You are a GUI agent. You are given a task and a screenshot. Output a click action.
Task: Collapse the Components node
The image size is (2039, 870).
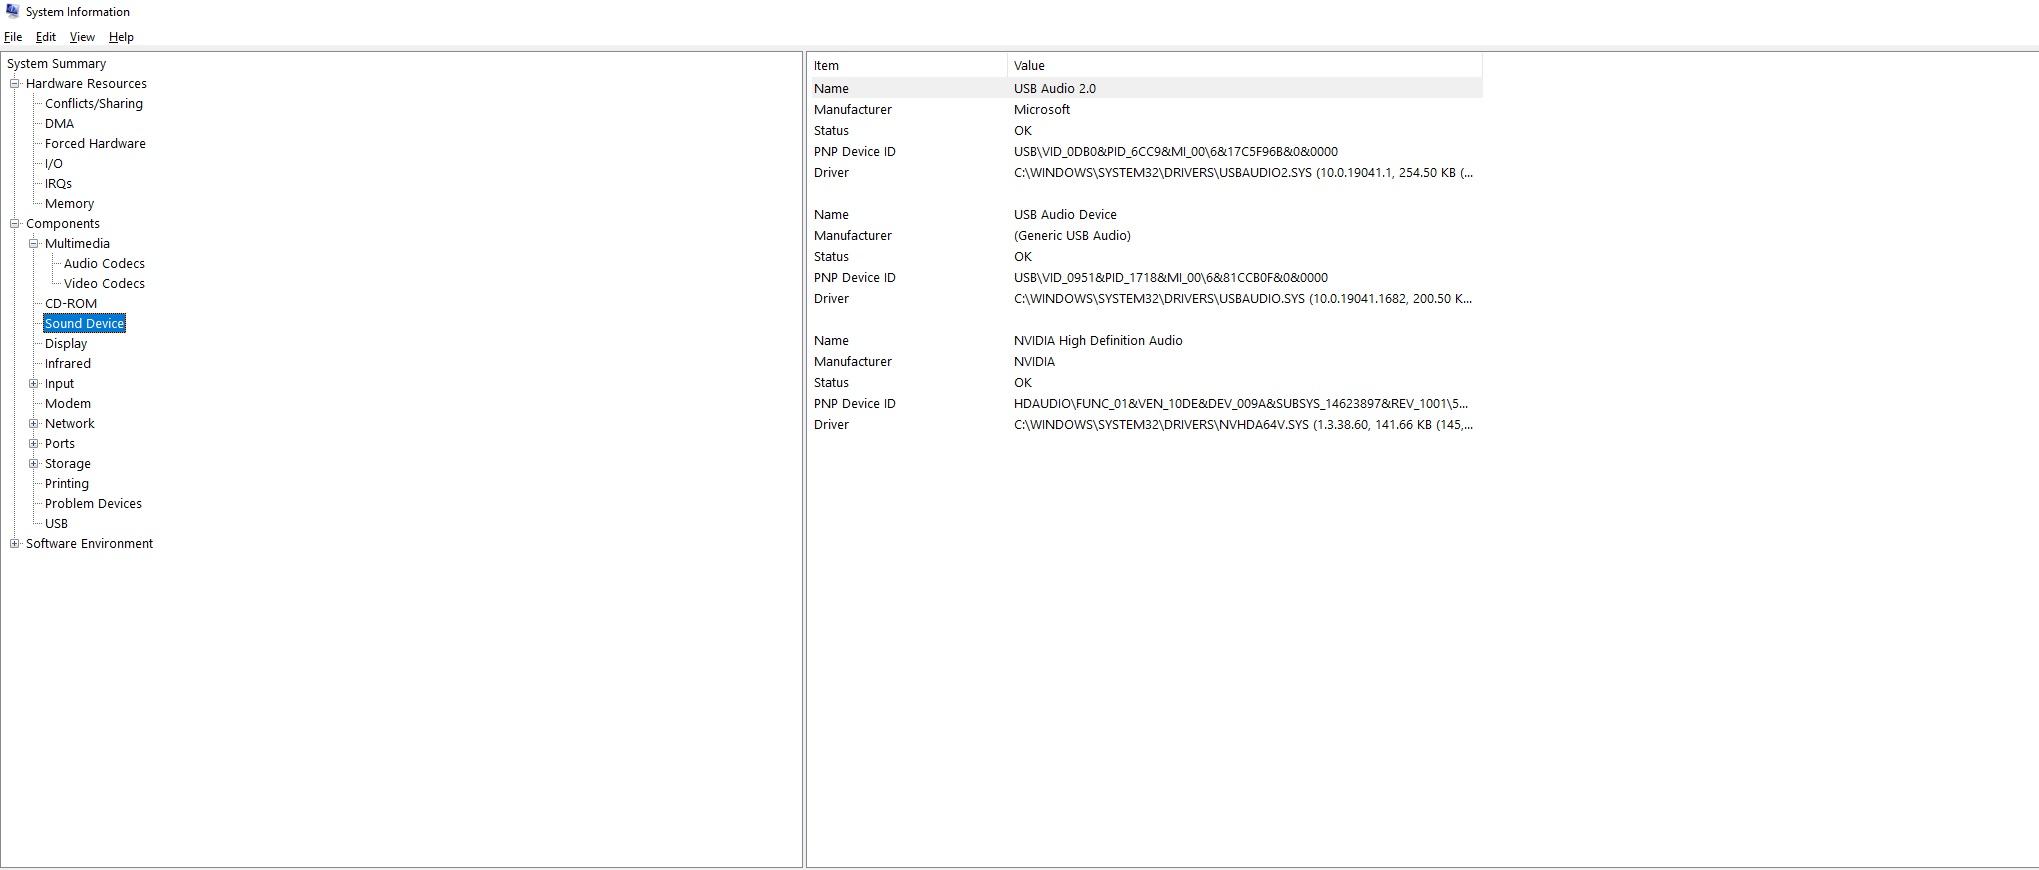coord(15,224)
